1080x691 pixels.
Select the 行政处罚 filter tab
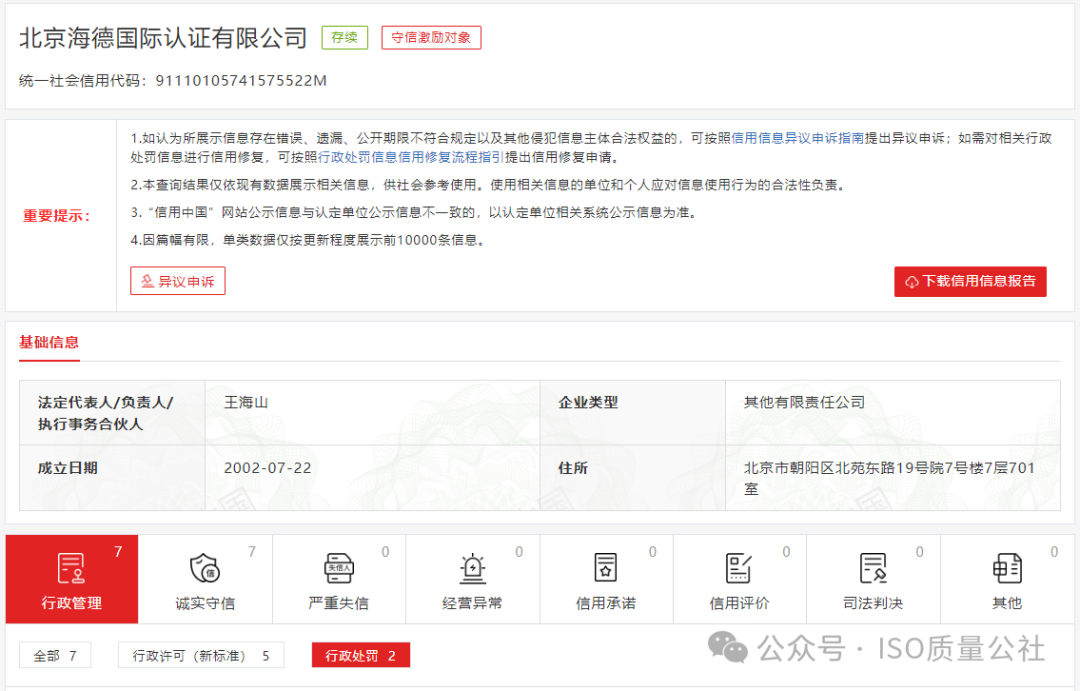[360, 655]
